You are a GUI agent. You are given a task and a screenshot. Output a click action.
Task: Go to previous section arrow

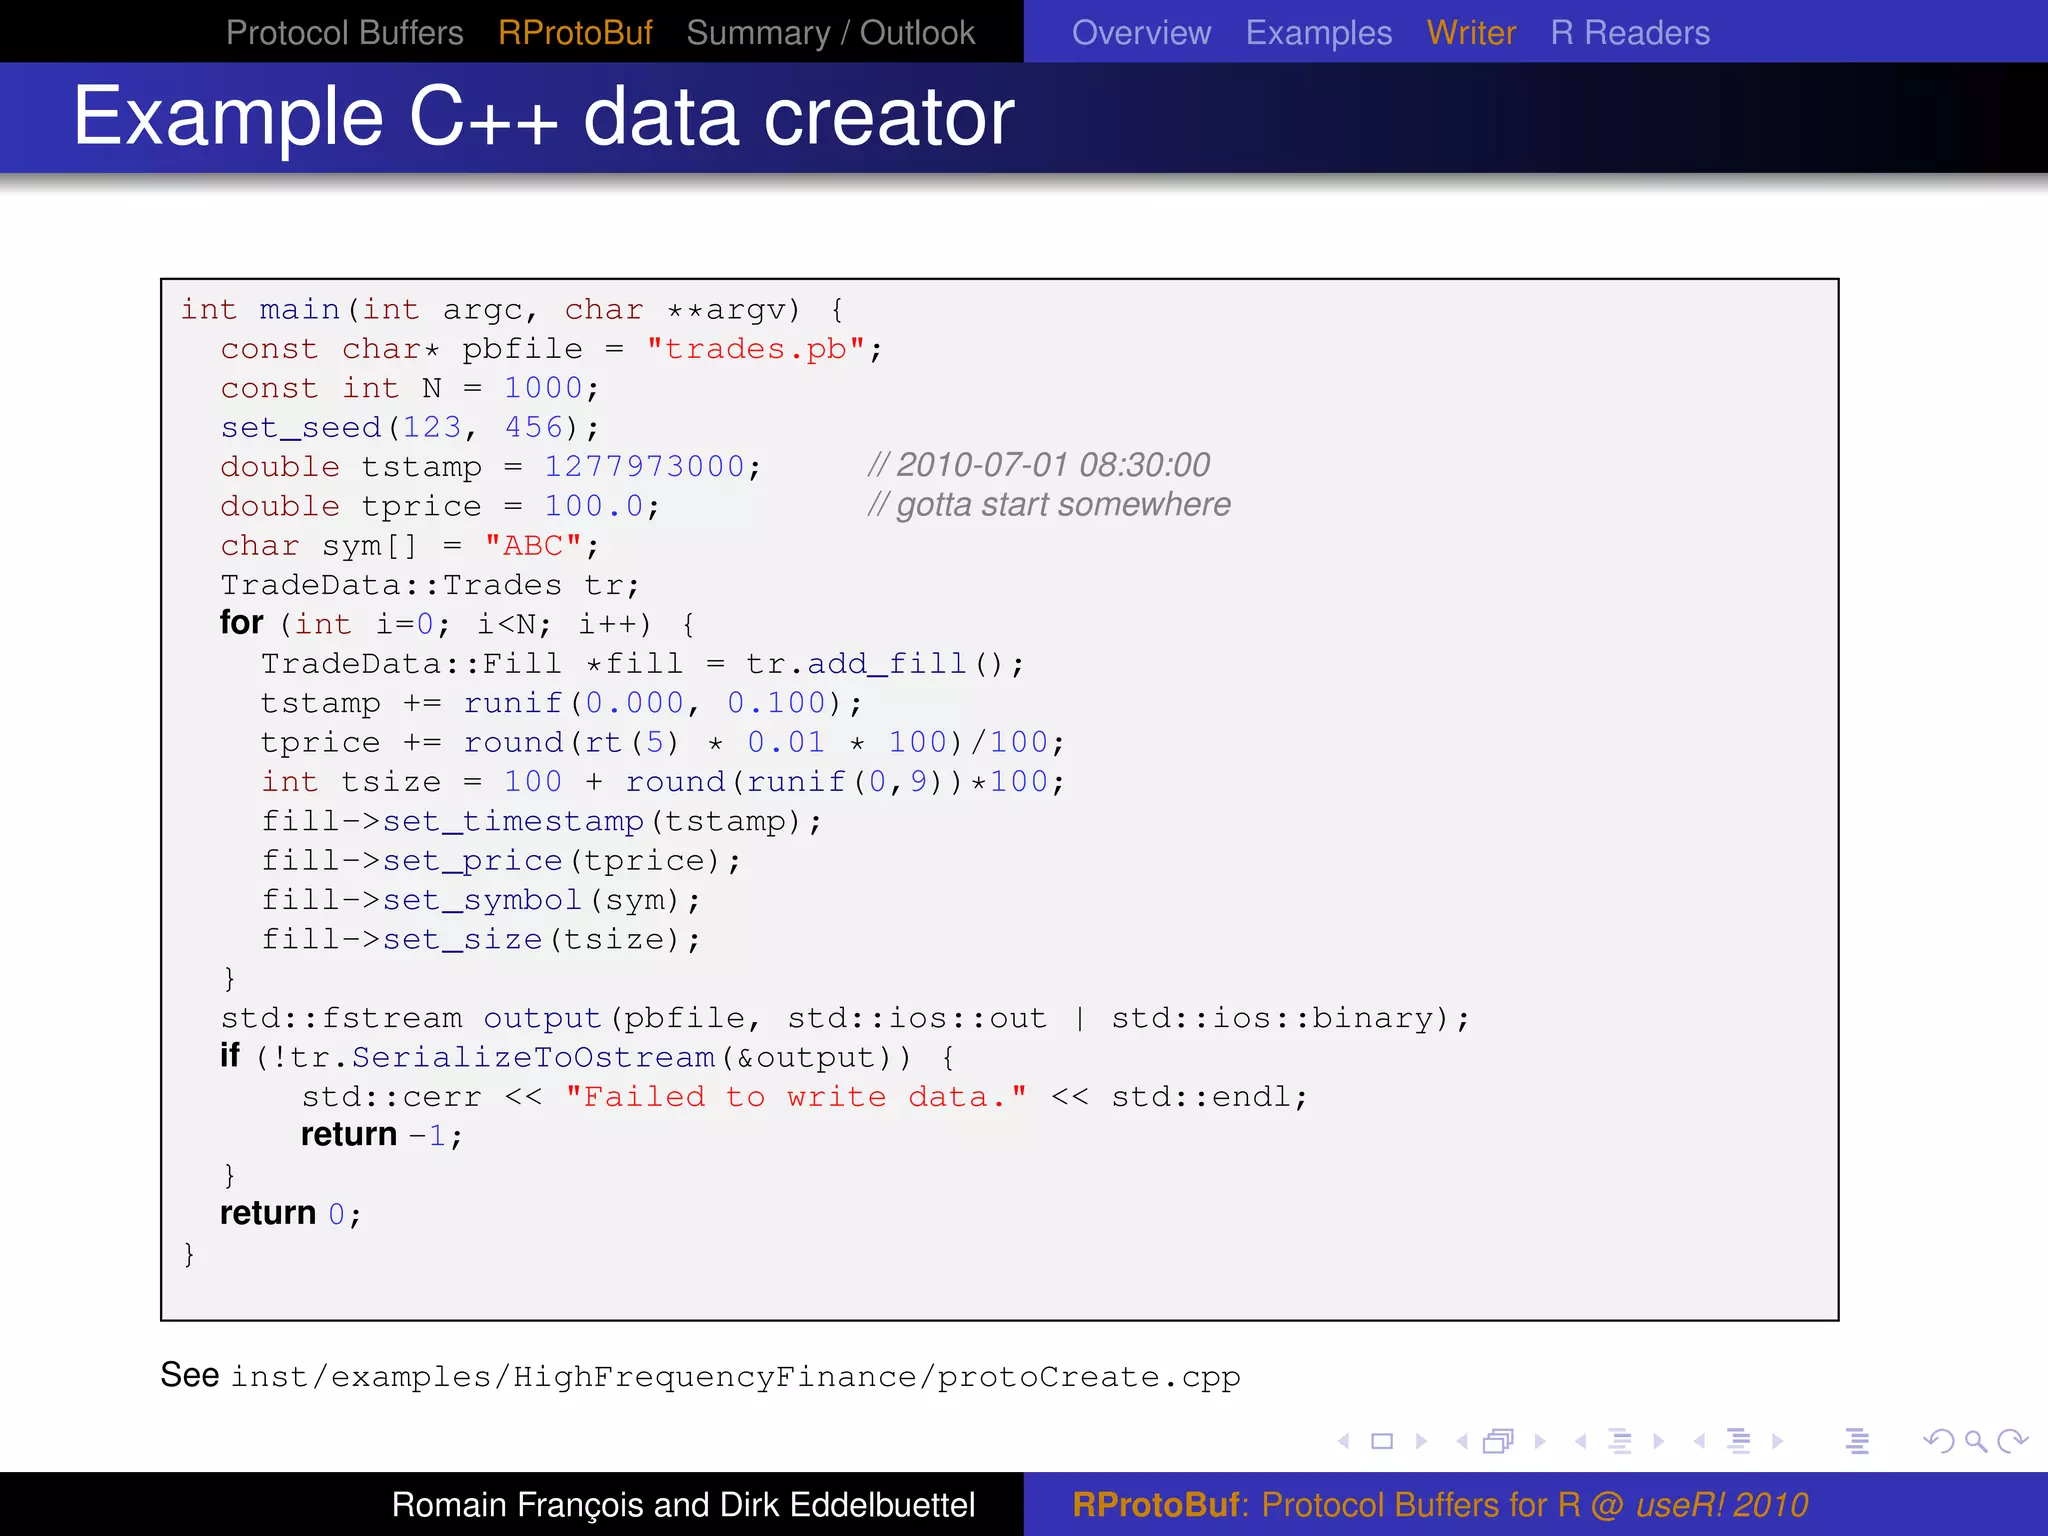1699,1441
